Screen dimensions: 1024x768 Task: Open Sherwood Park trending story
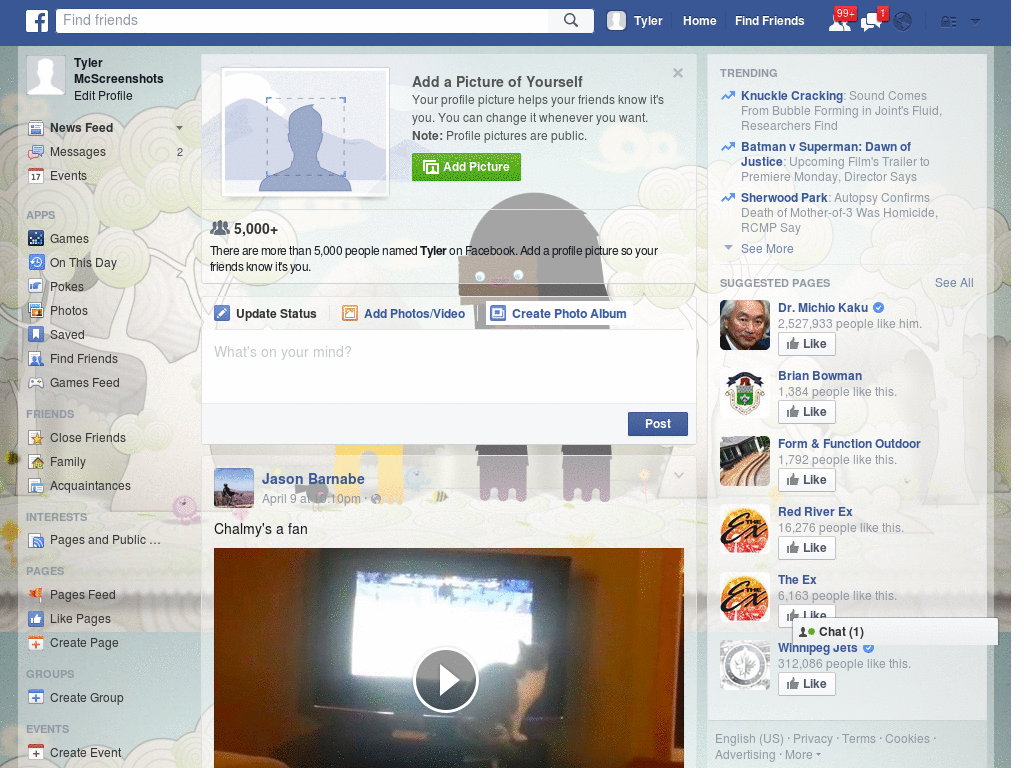point(784,198)
